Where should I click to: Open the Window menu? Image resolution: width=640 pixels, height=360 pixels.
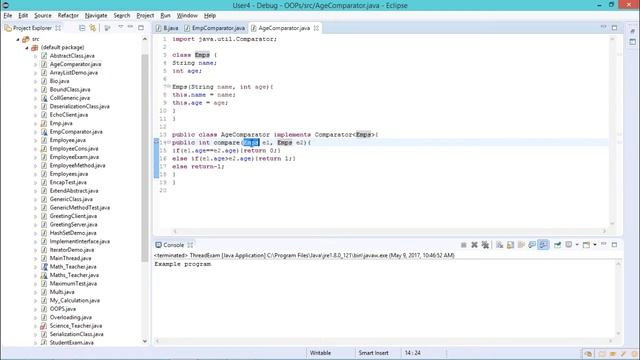187,16
